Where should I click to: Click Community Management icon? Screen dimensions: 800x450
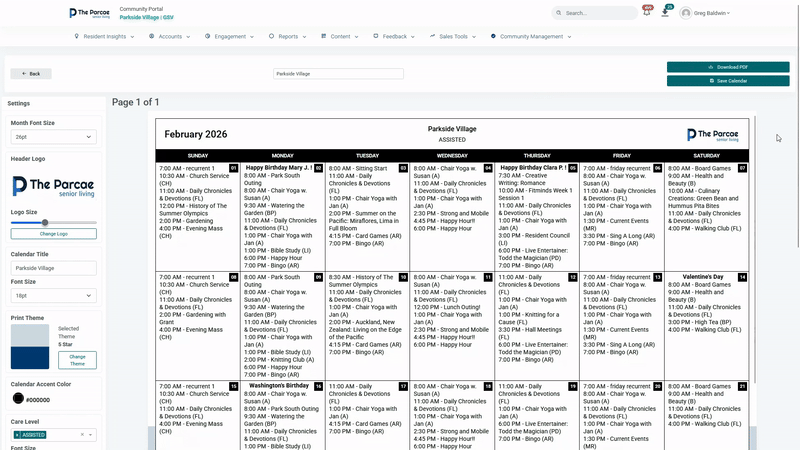pos(493,36)
